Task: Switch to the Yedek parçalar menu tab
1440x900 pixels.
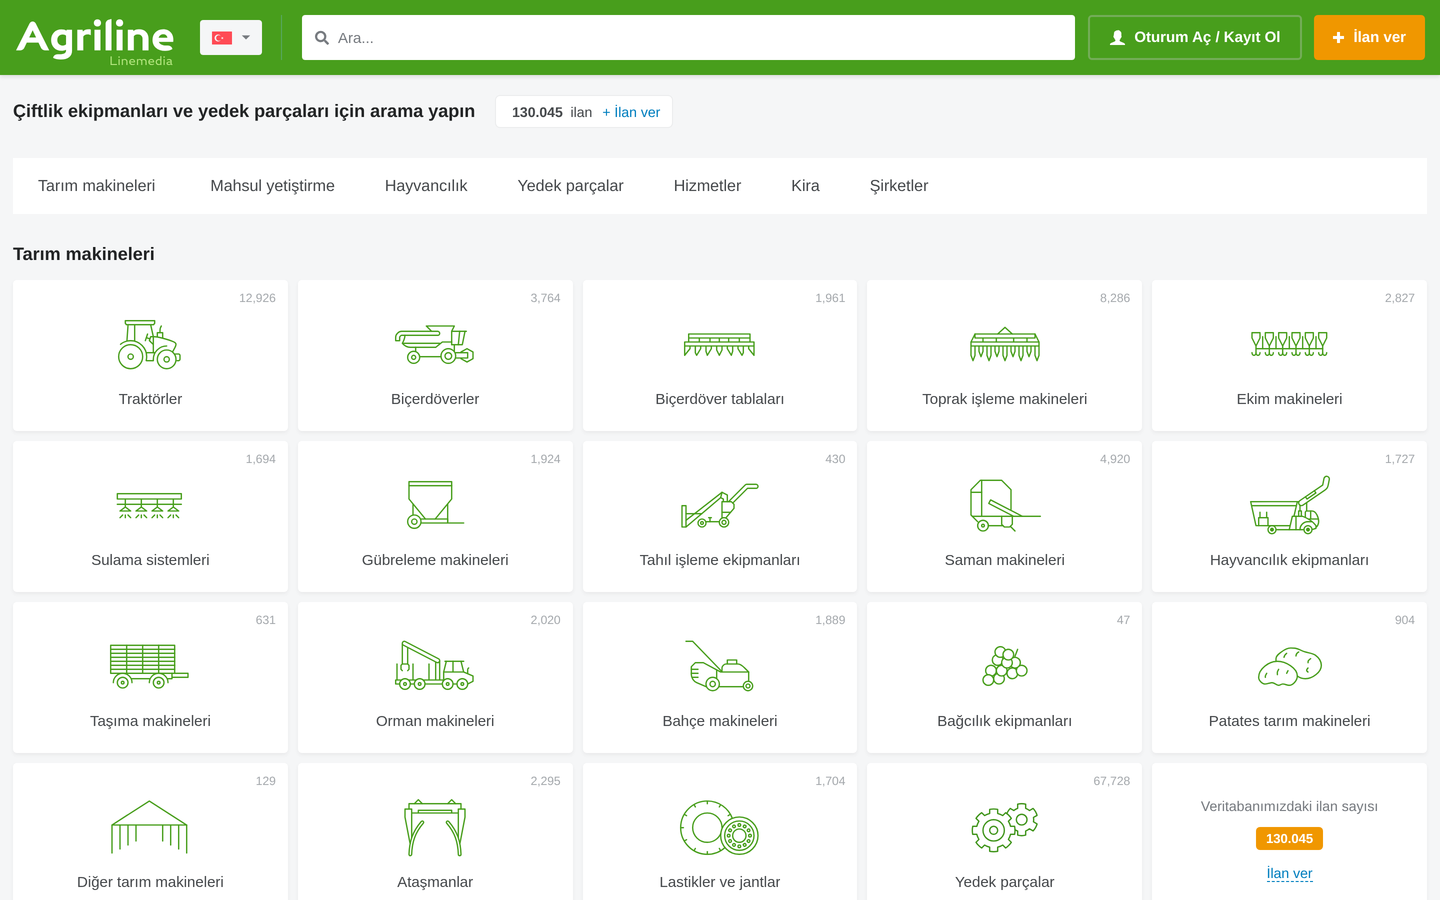Action: pyautogui.click(x=570, y=186)
